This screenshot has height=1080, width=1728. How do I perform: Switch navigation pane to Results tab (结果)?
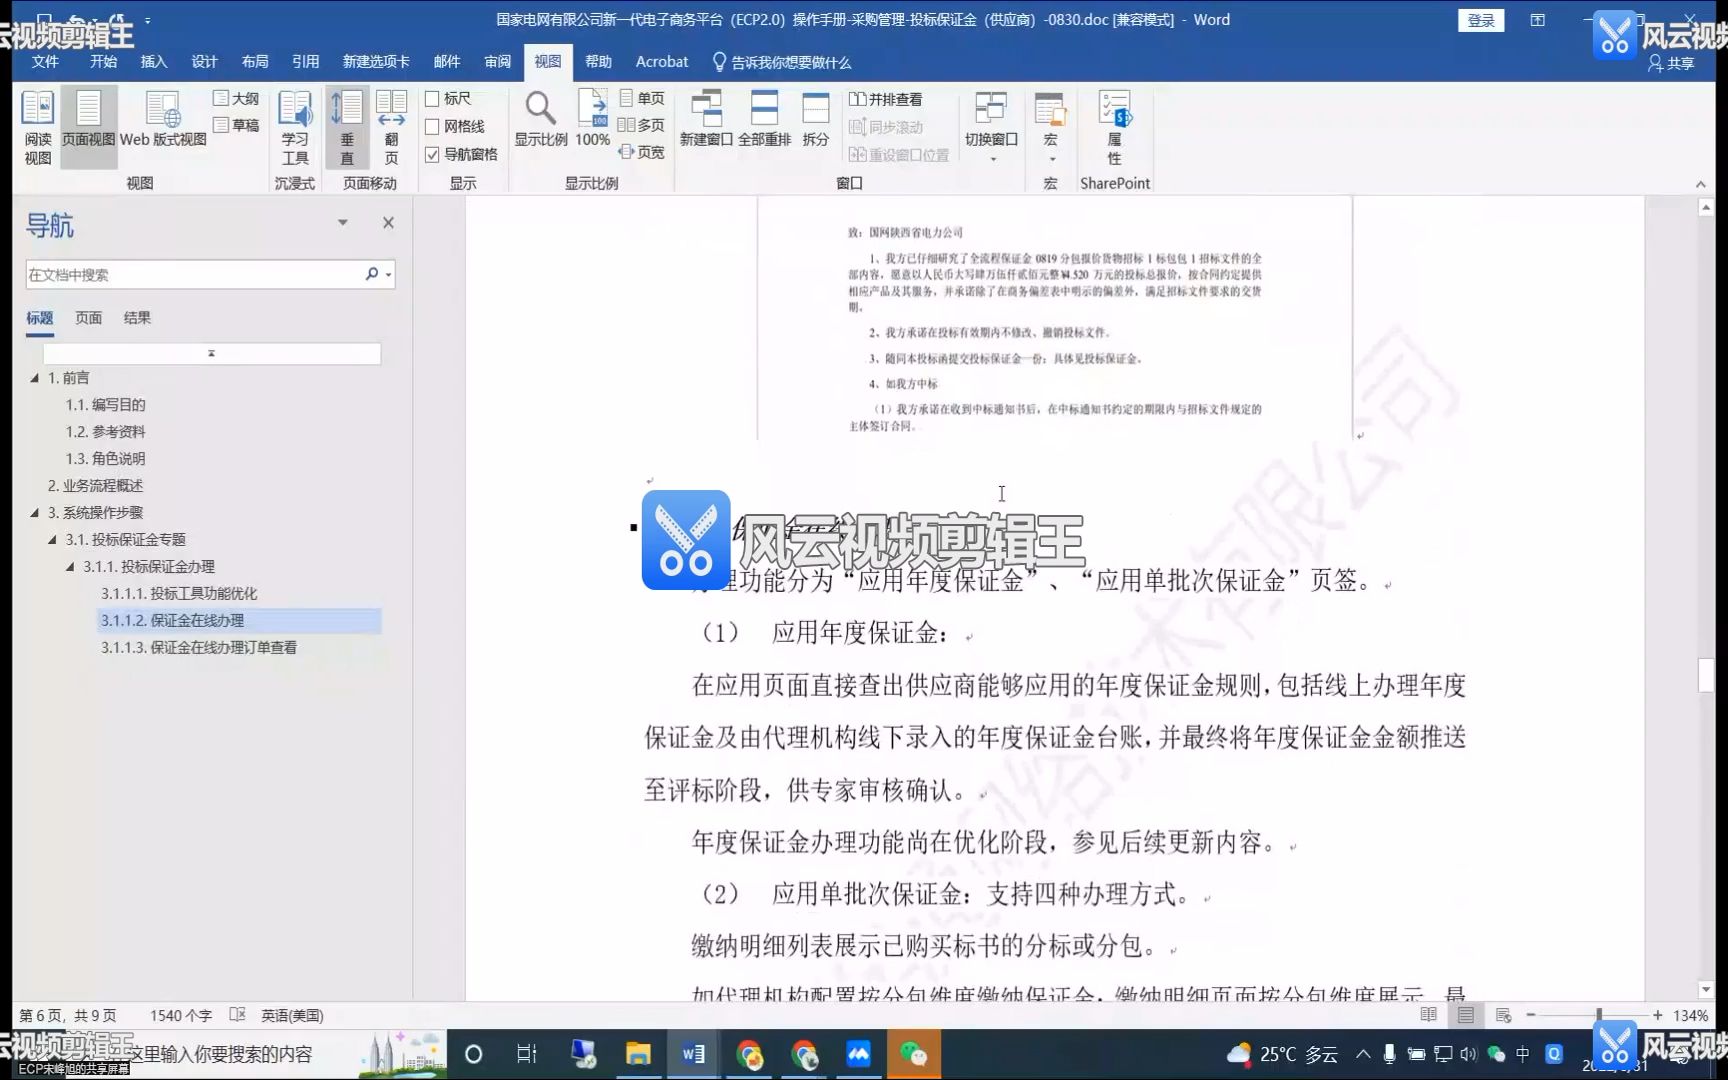pos(137,318)
